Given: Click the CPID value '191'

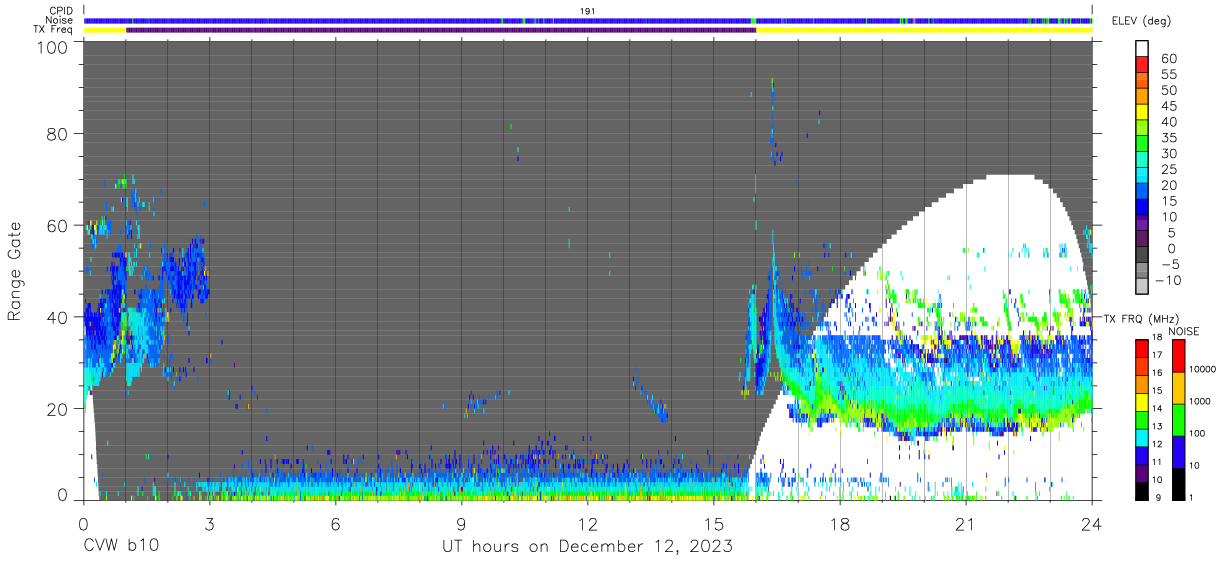Looking at the screenshot, I should 588,11.
